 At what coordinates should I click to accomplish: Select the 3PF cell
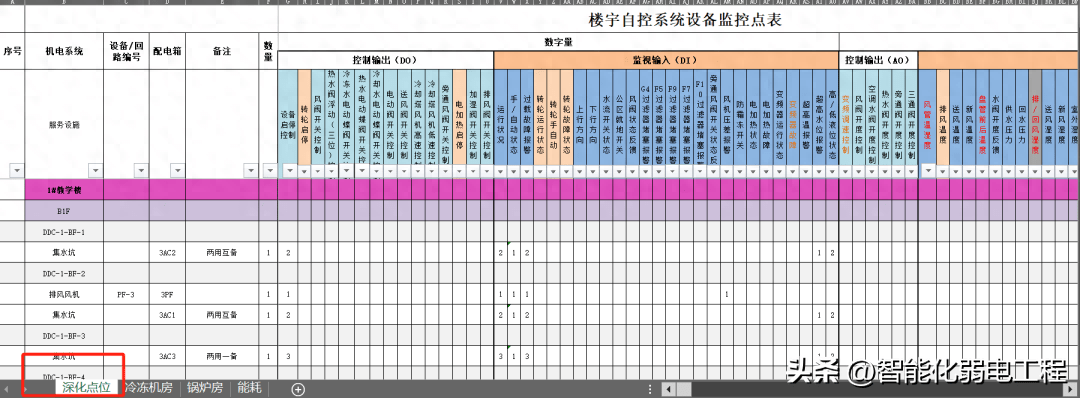click(167, 294)
